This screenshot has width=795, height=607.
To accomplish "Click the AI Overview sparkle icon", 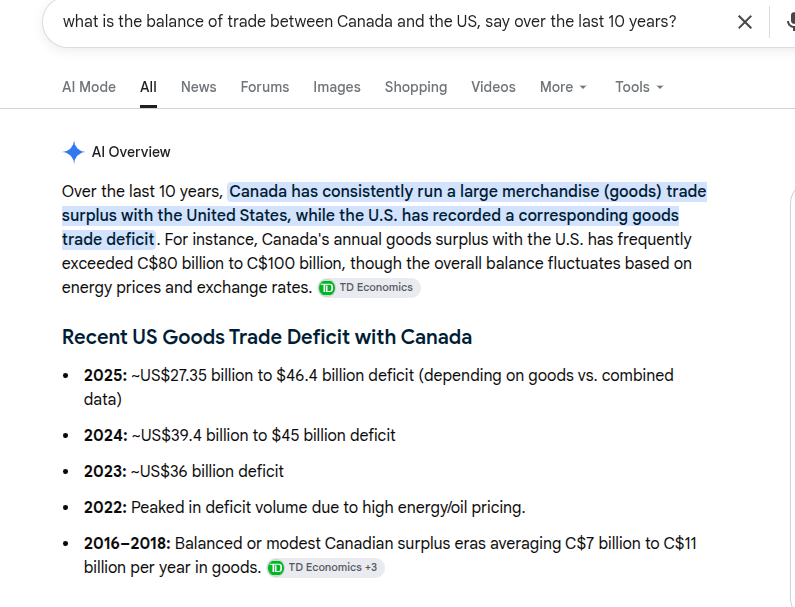I will pos(74,152).
